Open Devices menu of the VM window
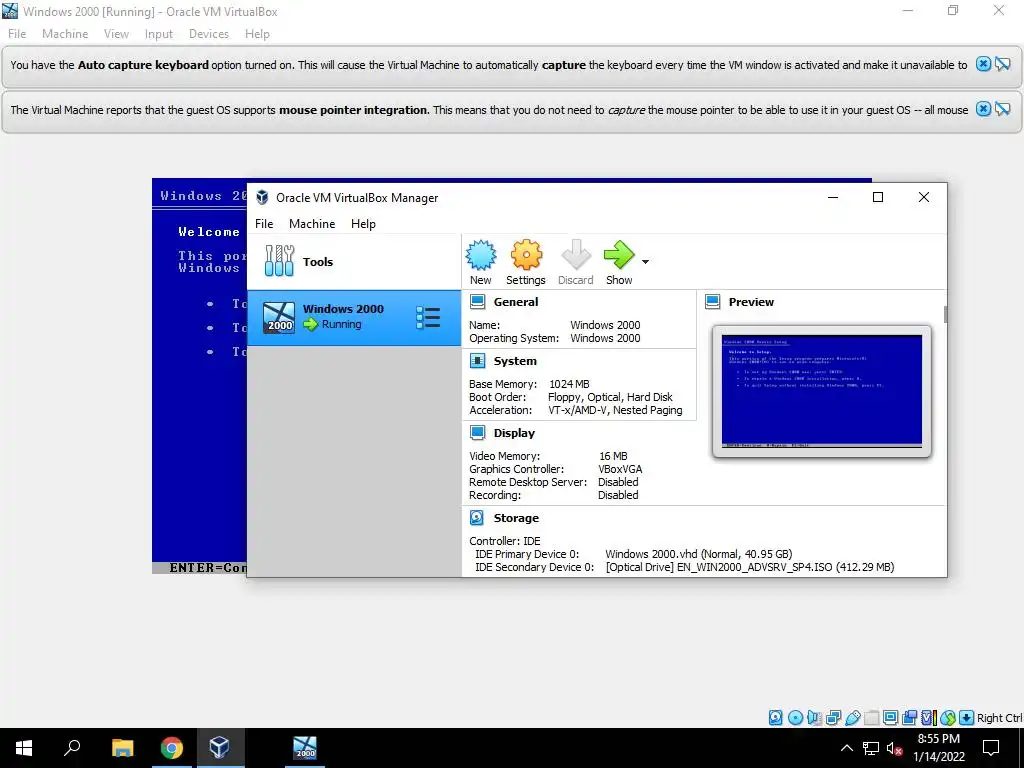This screenshot has width=1024, height=768. point(208,34)
